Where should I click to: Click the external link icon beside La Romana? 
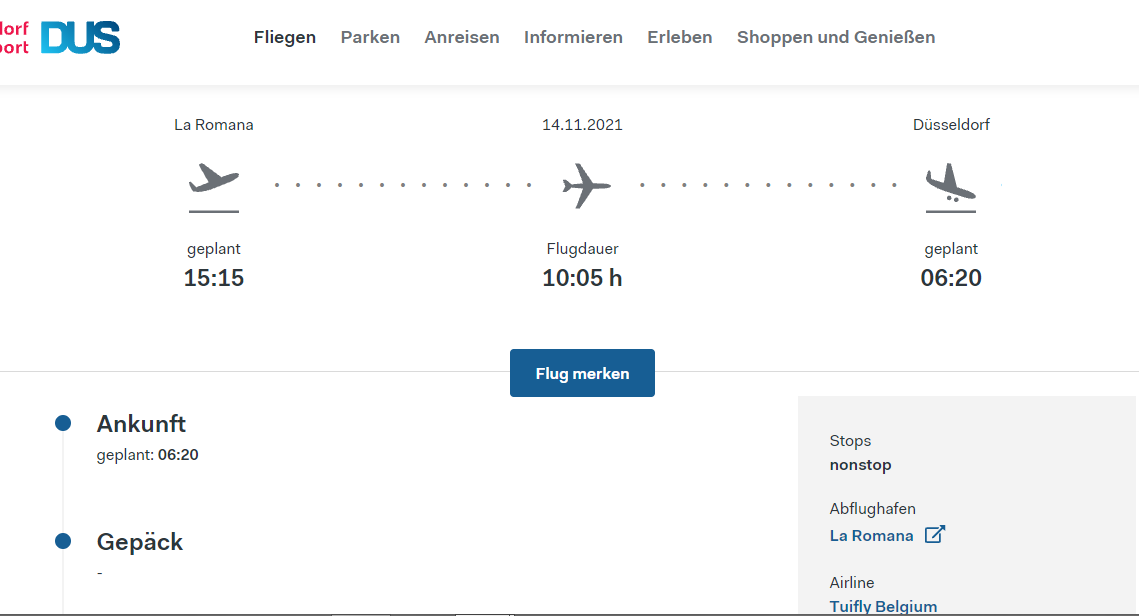tap(935, 535)
